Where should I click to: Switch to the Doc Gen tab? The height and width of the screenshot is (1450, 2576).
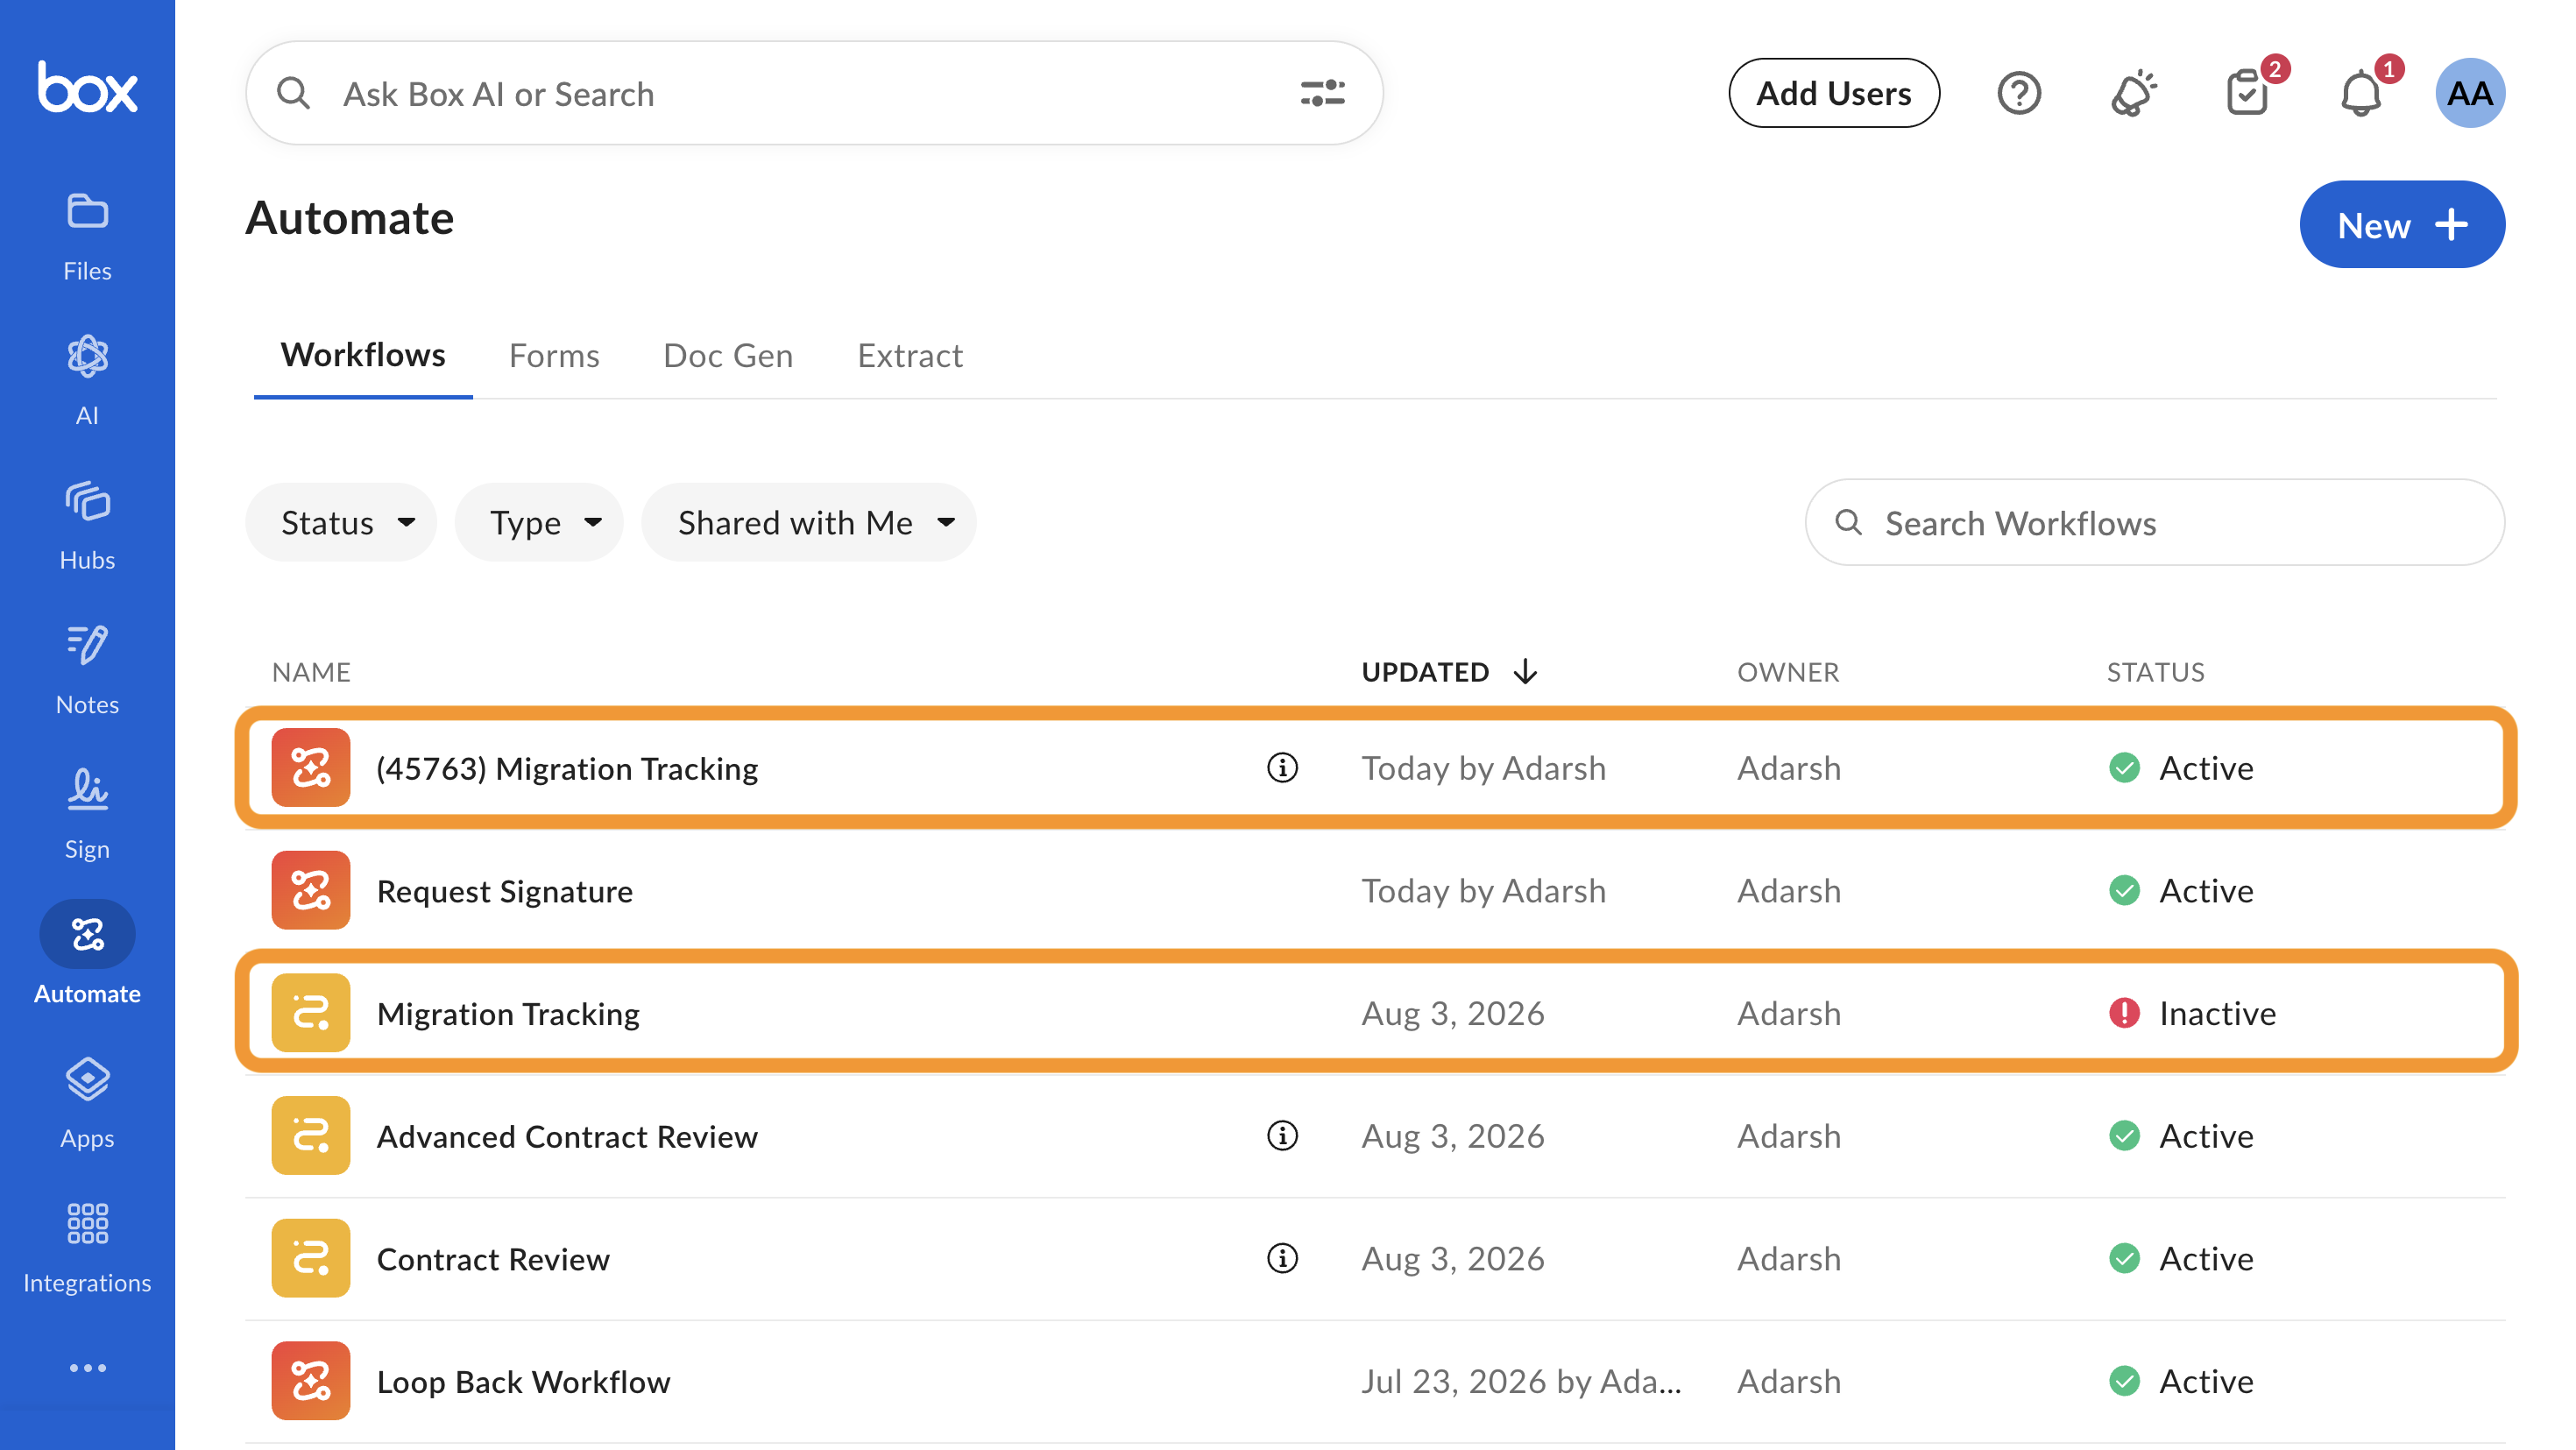(728, 355)
